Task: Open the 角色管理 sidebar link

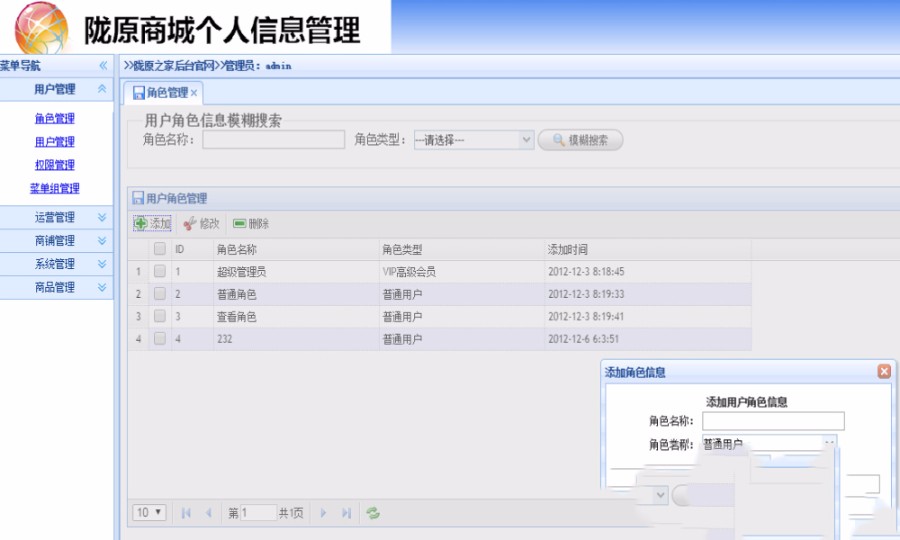Action: [55, 118]
